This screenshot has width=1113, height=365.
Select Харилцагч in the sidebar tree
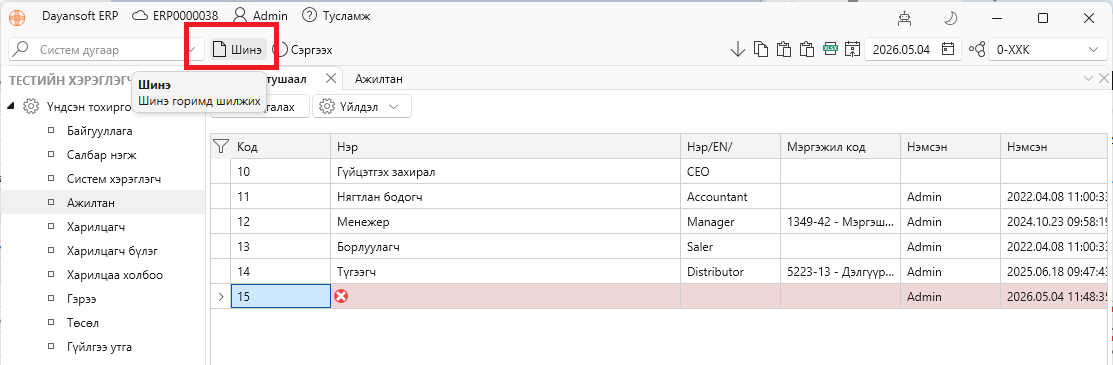pos(95,227)
